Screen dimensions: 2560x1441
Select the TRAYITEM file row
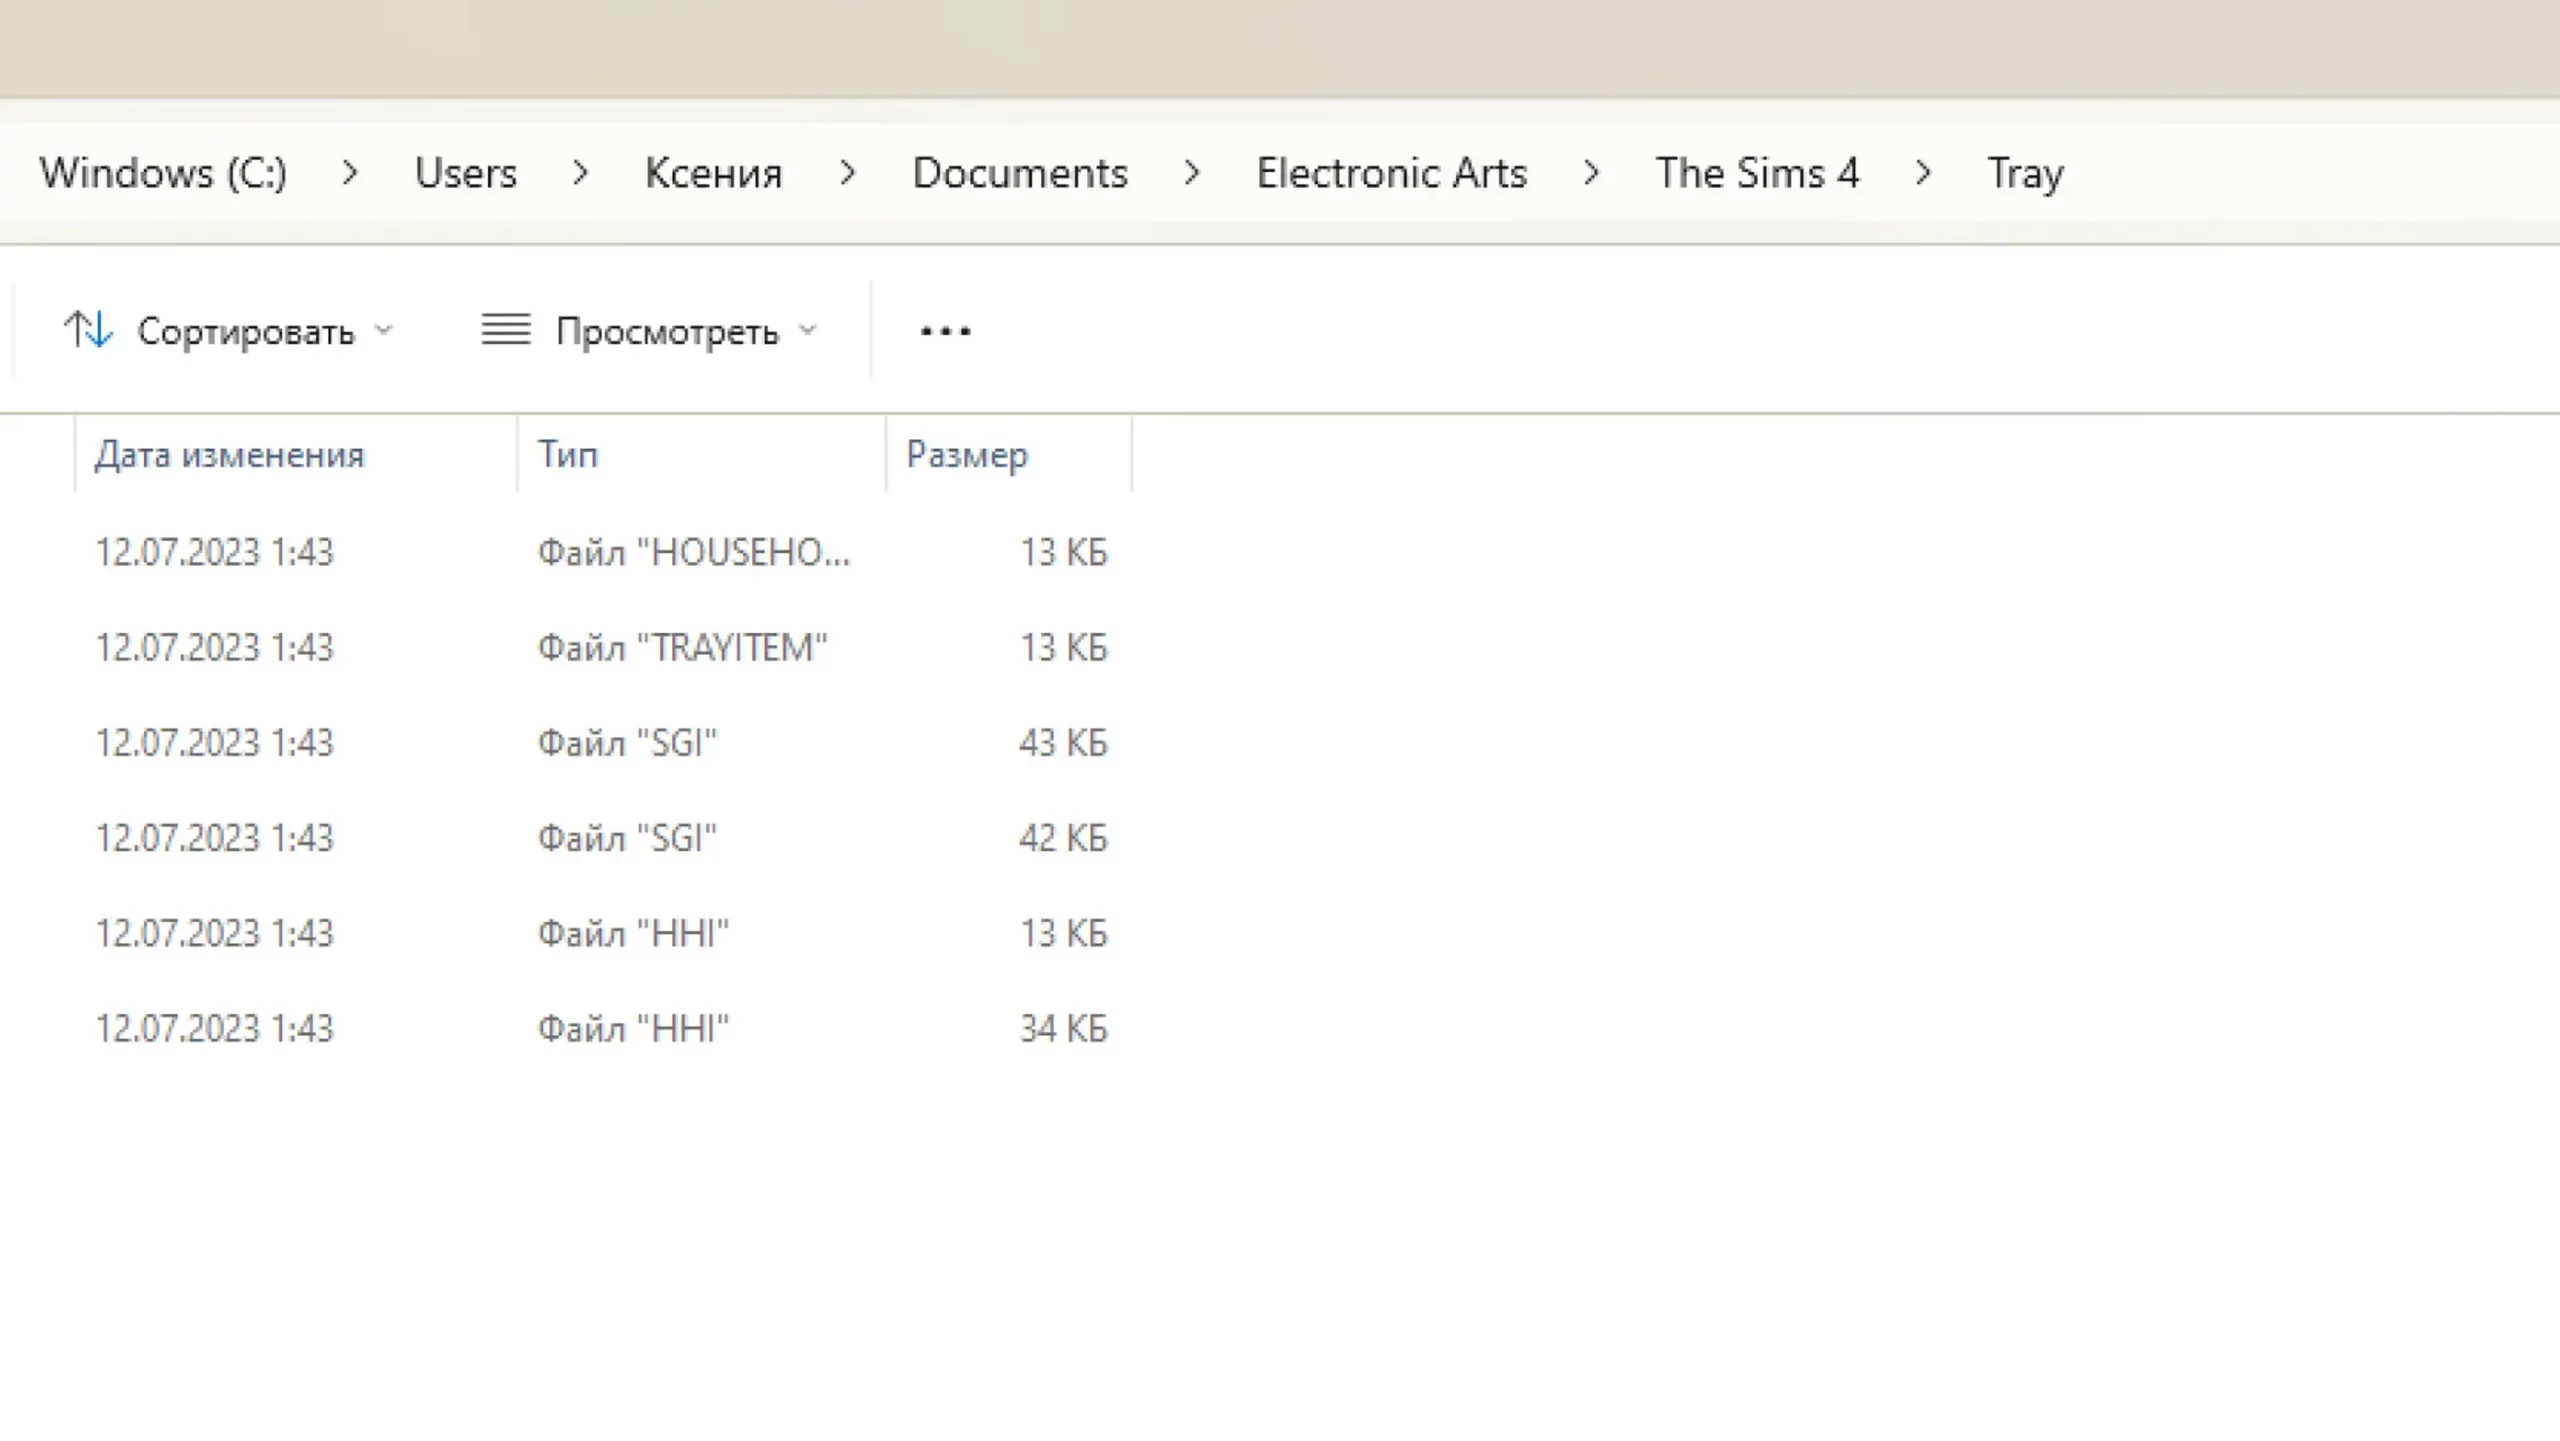(682, 647)
